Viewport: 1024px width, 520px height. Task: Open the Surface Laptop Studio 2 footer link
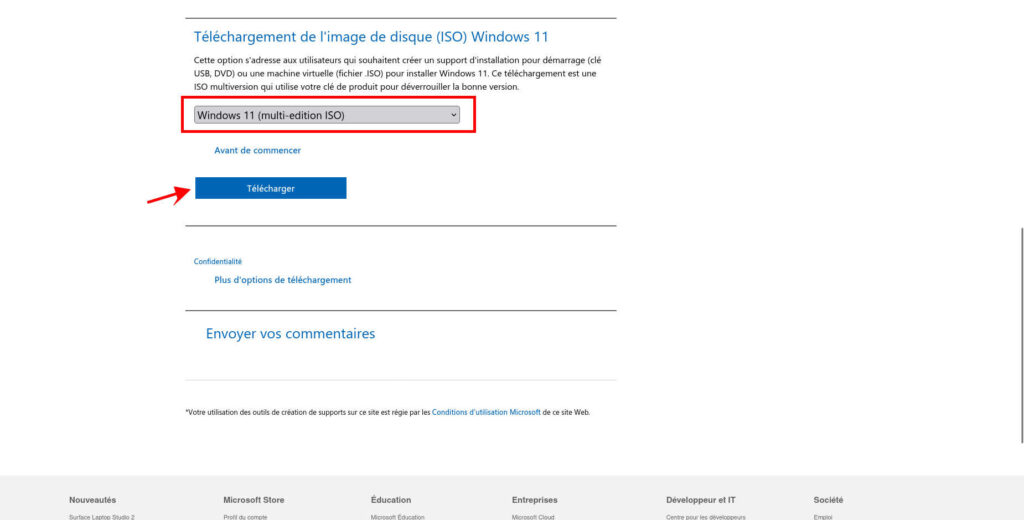(101, 517)
